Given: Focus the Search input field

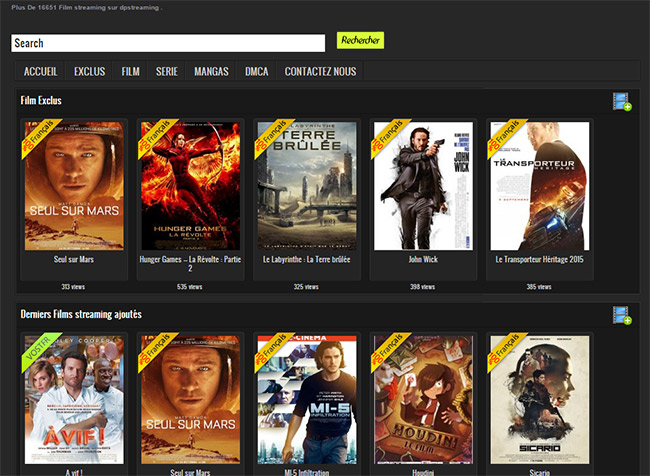Looking at the screenshot, I should click(x=168, y=43).
